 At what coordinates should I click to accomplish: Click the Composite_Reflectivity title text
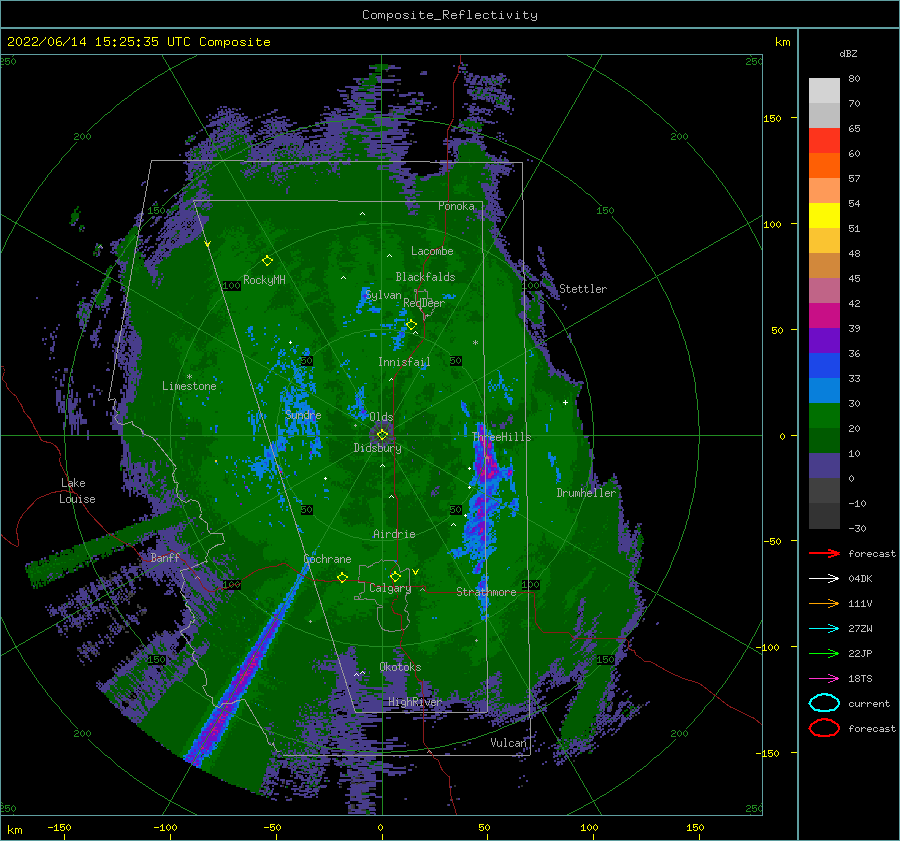point(449,15)
